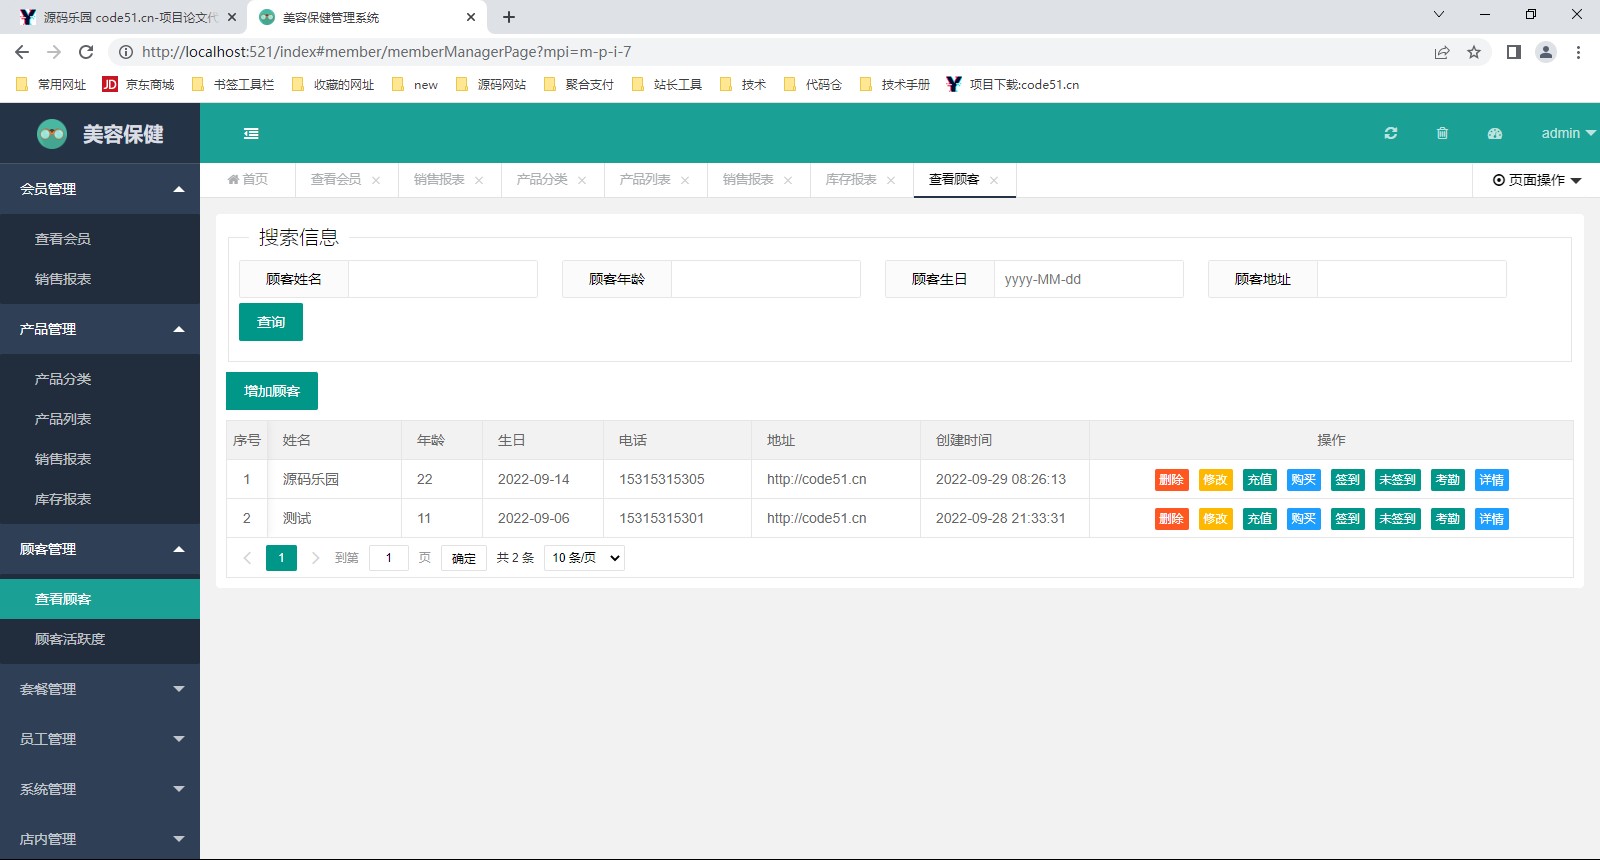Focus the 顾客地址 search field
Viewport: 1600px width, 860px height.
pos(1411,279)
